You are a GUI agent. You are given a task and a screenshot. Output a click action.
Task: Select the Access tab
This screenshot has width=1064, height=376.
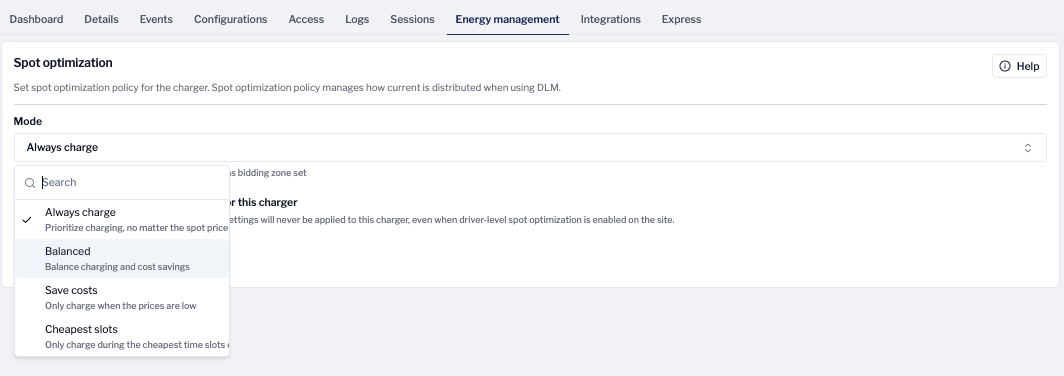306,19
